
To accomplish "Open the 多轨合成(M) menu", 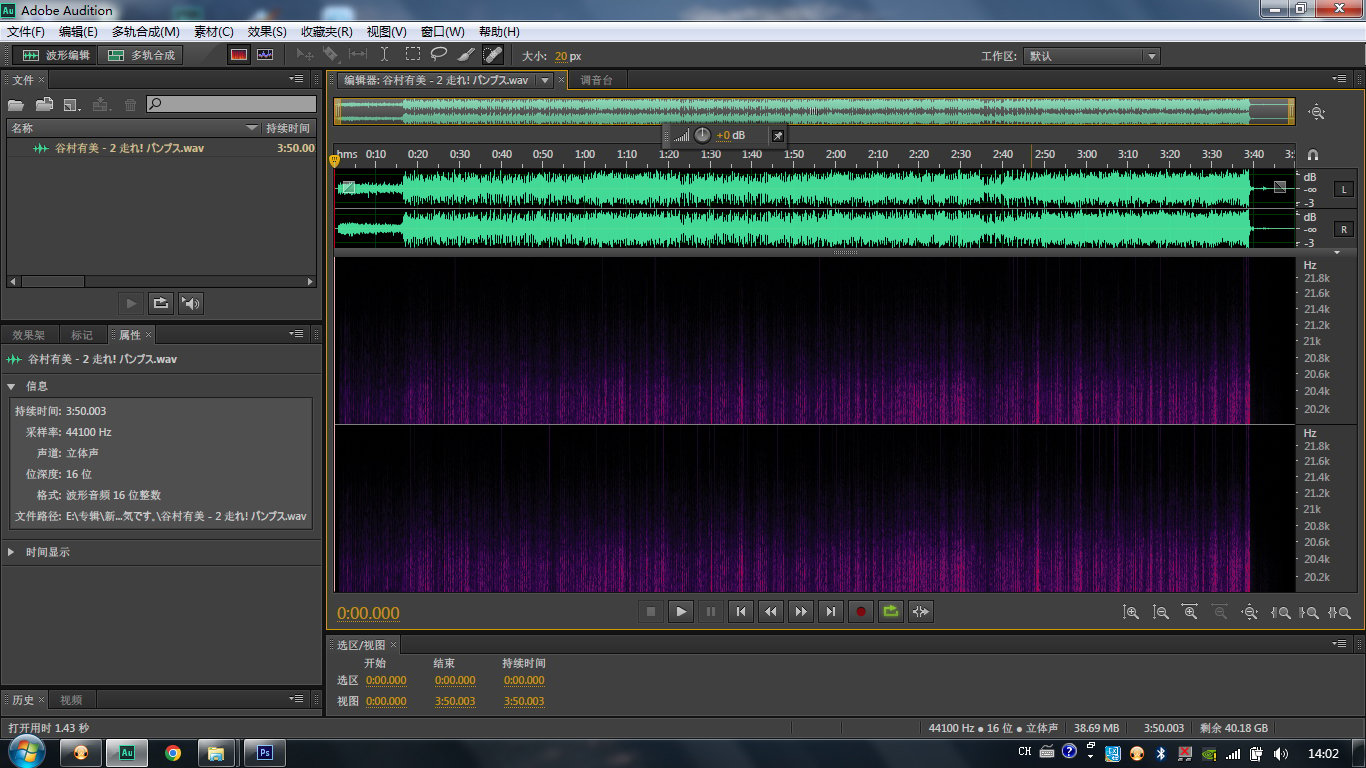I will coord(146,32).
